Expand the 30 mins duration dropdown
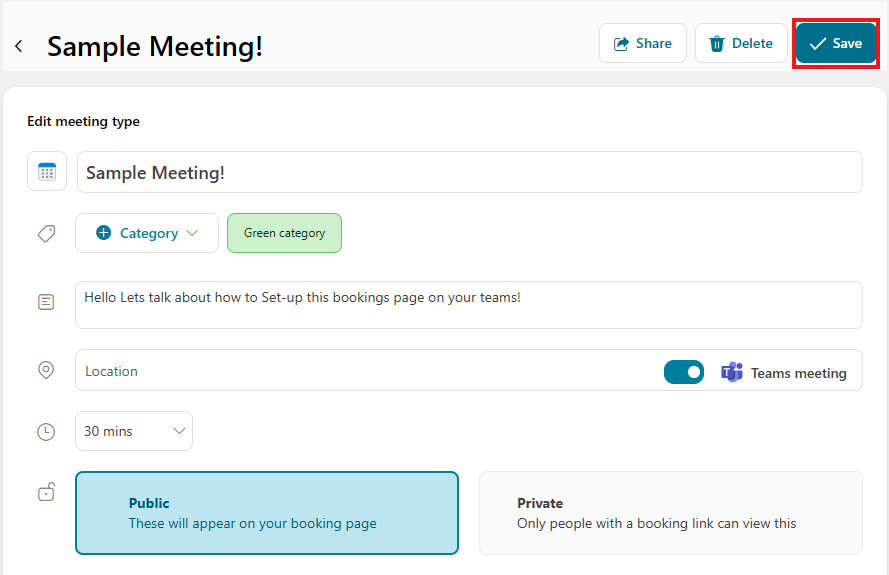 click(x=134, y=431)
